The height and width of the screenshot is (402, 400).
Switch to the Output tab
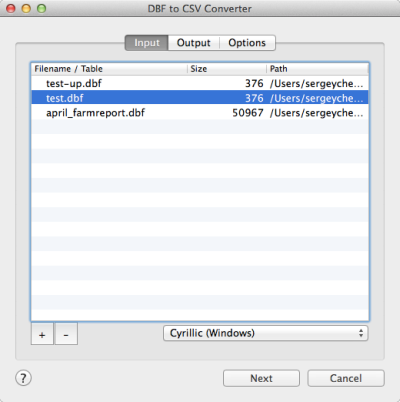[x=194, y=43]
